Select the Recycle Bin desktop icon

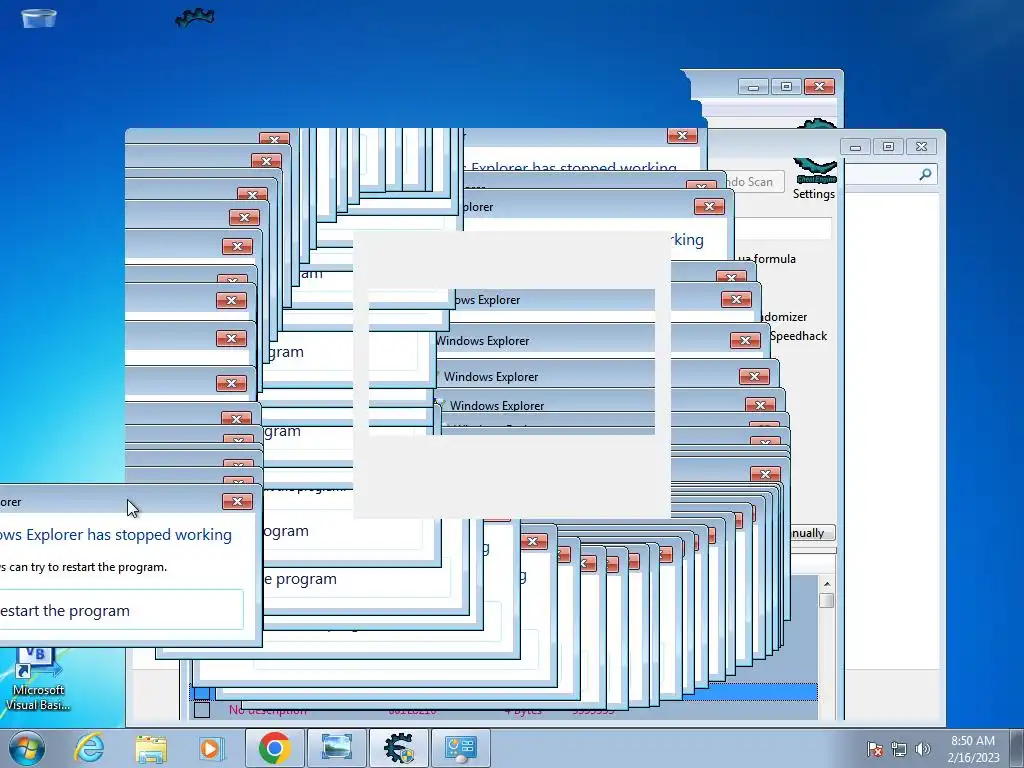(39, 17)
